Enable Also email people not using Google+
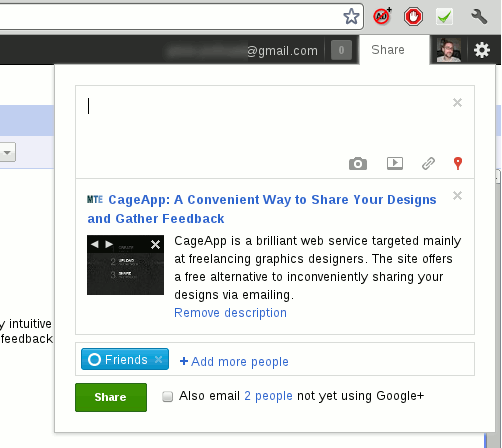502x448 pixels. pos(167,397)
